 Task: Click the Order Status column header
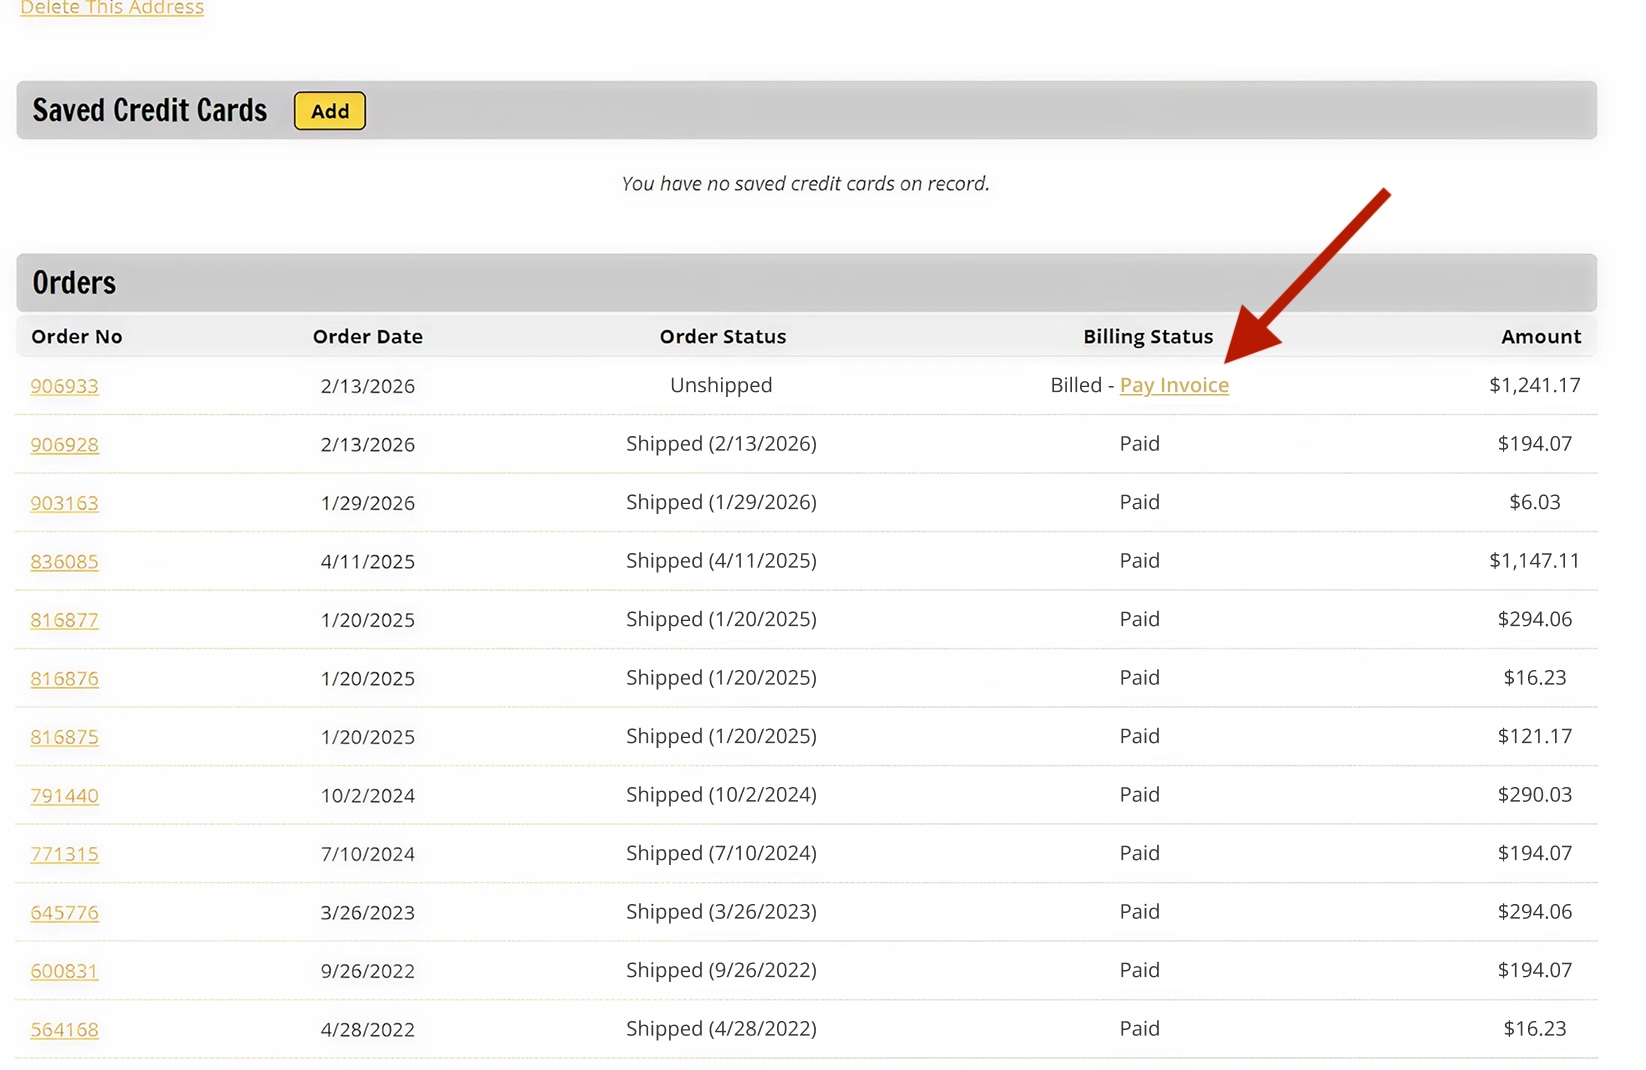722,336
